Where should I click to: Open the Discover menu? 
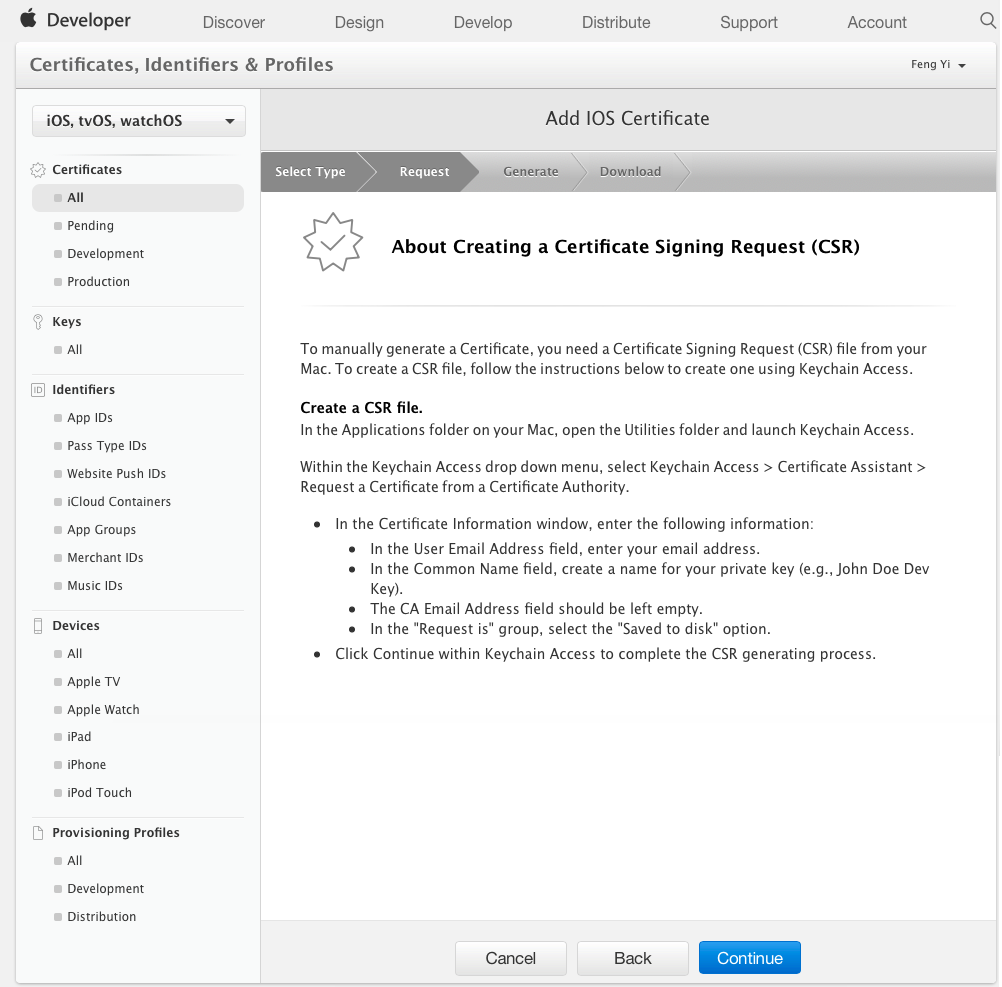pyautogui.click(x=233, y=22)
